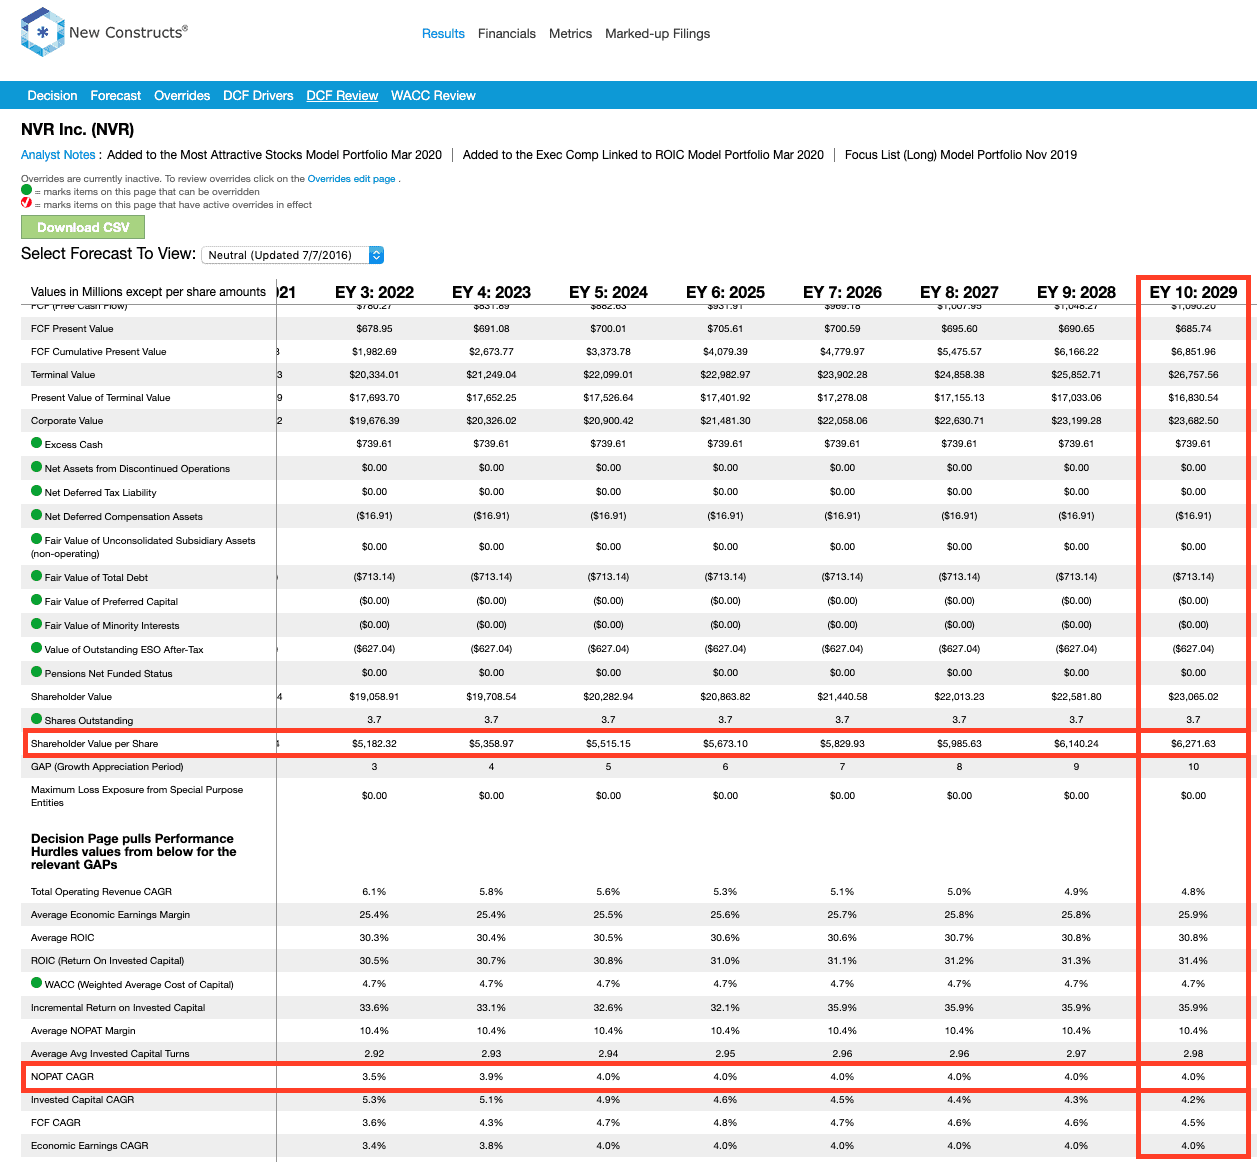Select the $26,757.56 Terminal Value cell
Viewport: 1257px width, 1162px height.
[x=1193, y=375]
